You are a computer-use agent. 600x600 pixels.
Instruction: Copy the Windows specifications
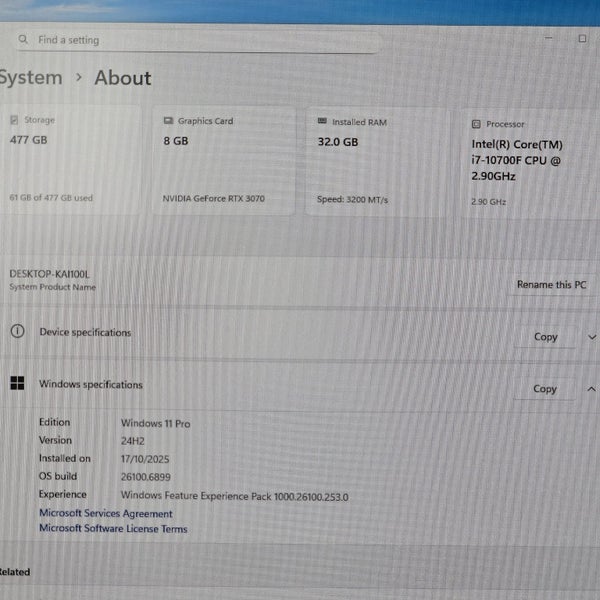tap(545, 389)
